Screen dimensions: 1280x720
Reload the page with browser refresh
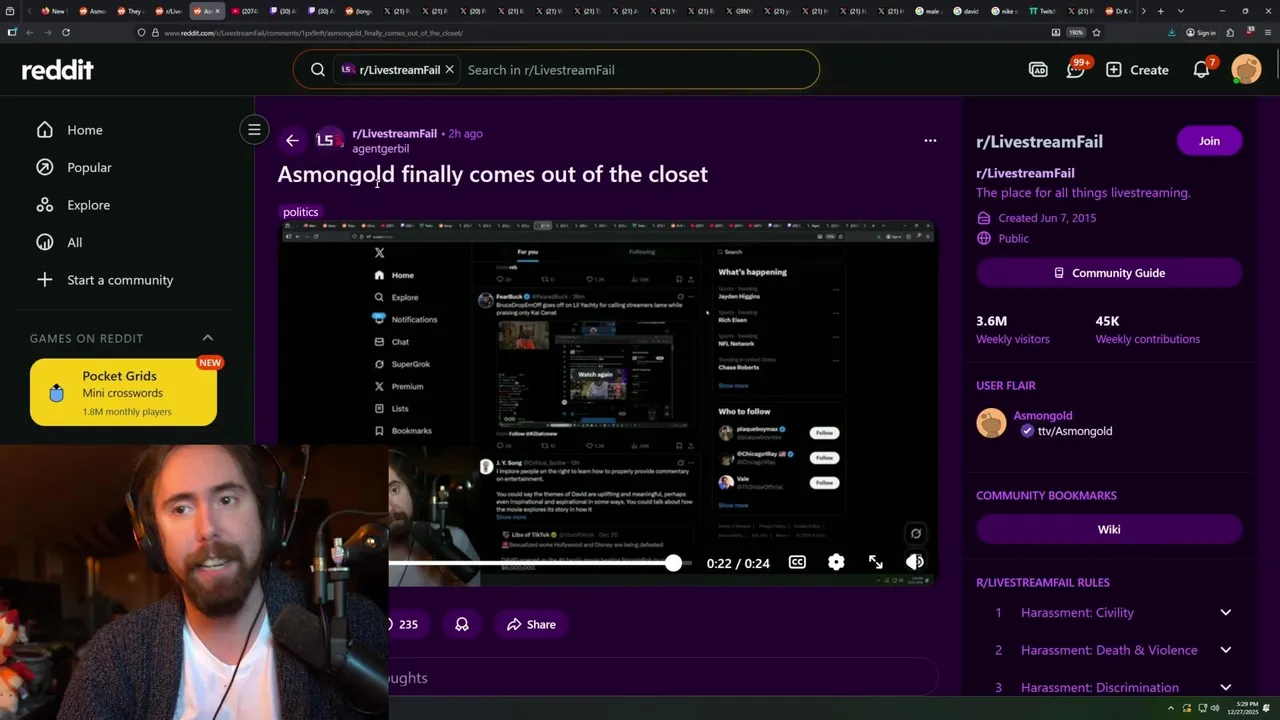tap(66, 32)
